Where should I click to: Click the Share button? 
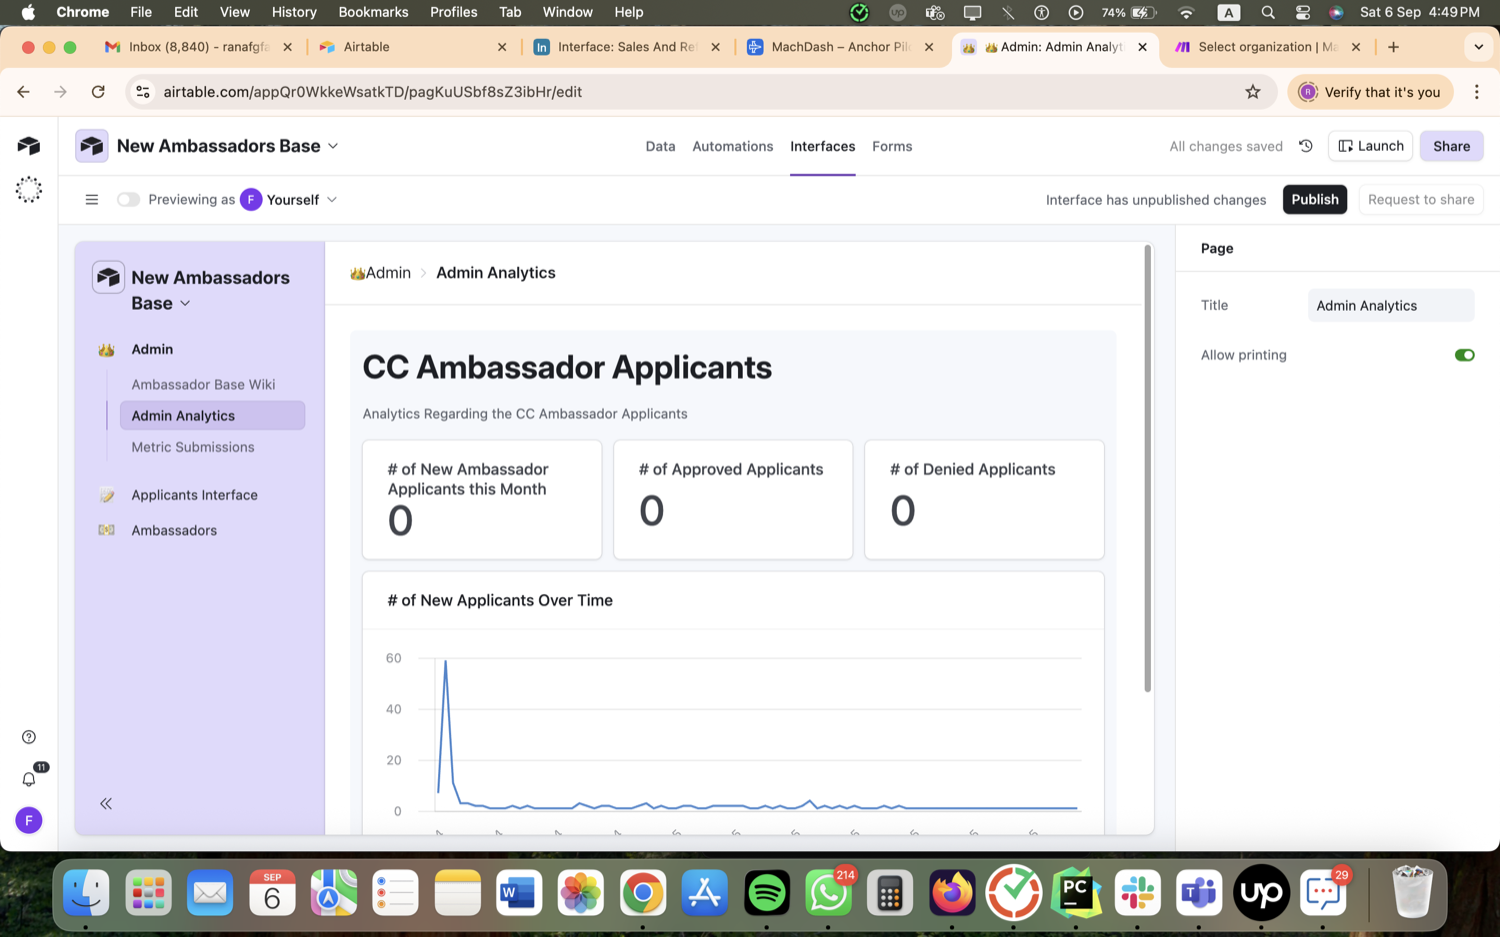[1451, 146]
